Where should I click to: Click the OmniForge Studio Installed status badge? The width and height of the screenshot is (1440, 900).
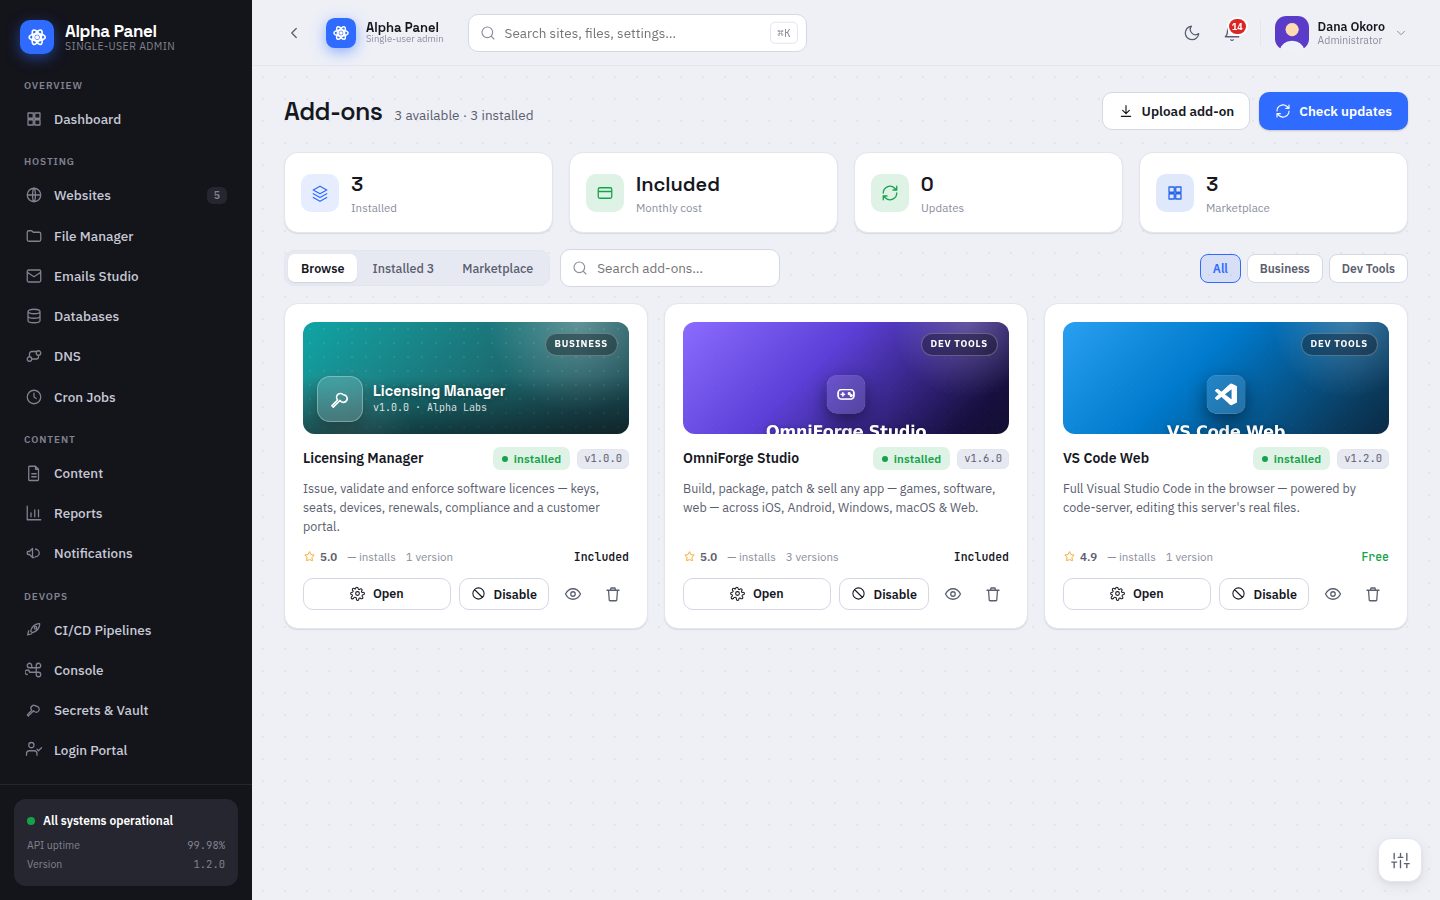pos(911,459)
